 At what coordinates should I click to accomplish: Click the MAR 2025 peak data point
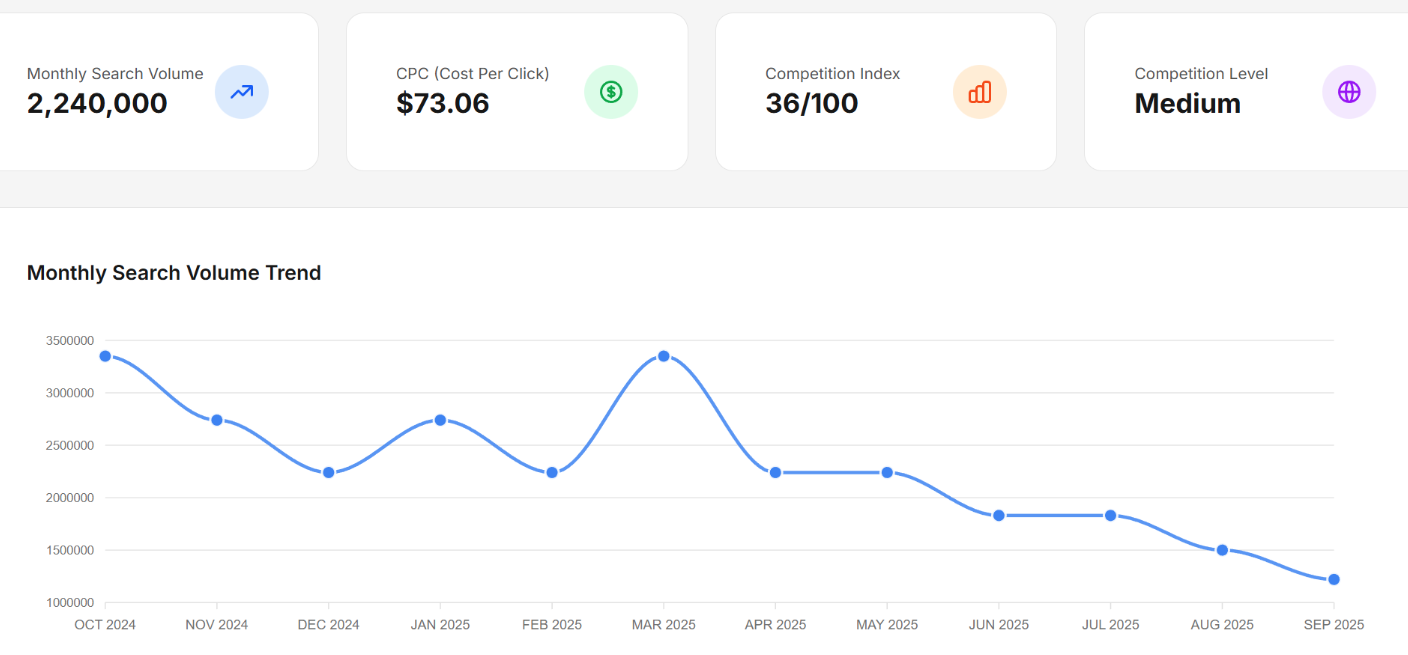click(x=663, y=356)
